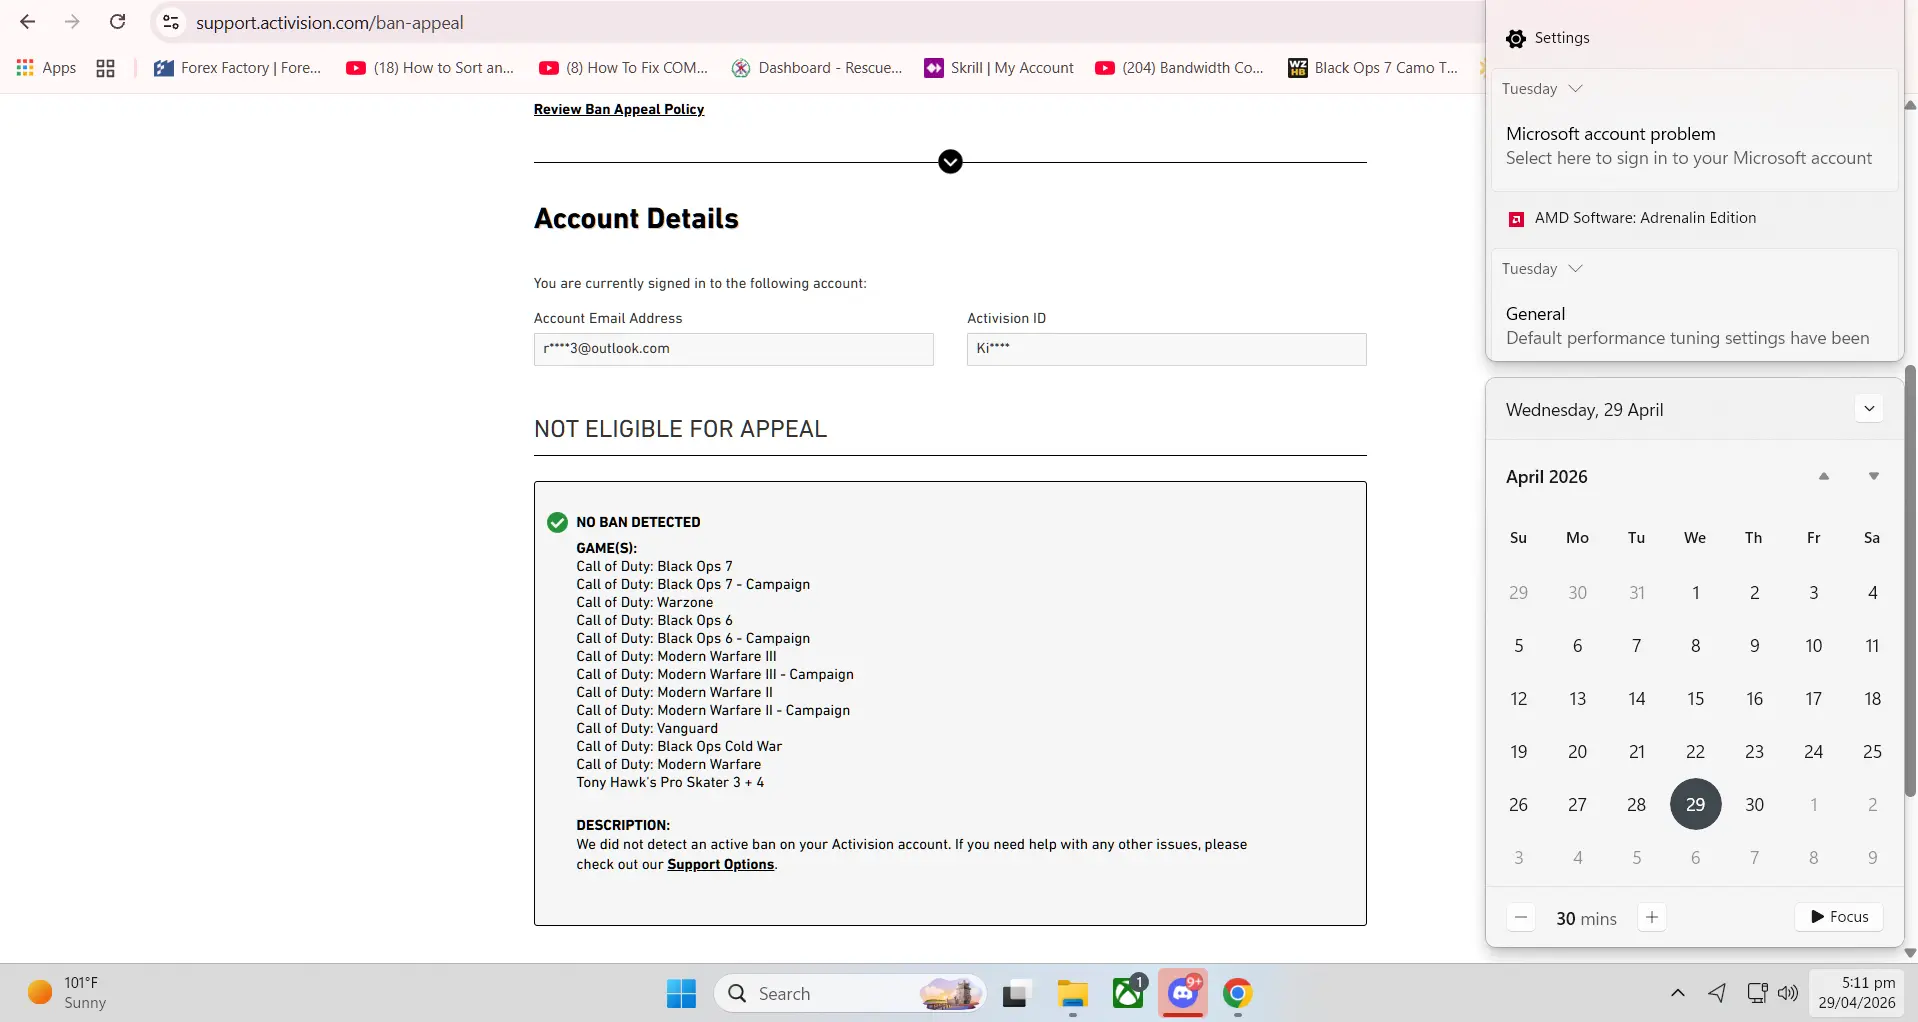Screen dimensions: 1918x1022
Task: Open the Microsoft account problem notification
Action: click(x=1694, y=146)
